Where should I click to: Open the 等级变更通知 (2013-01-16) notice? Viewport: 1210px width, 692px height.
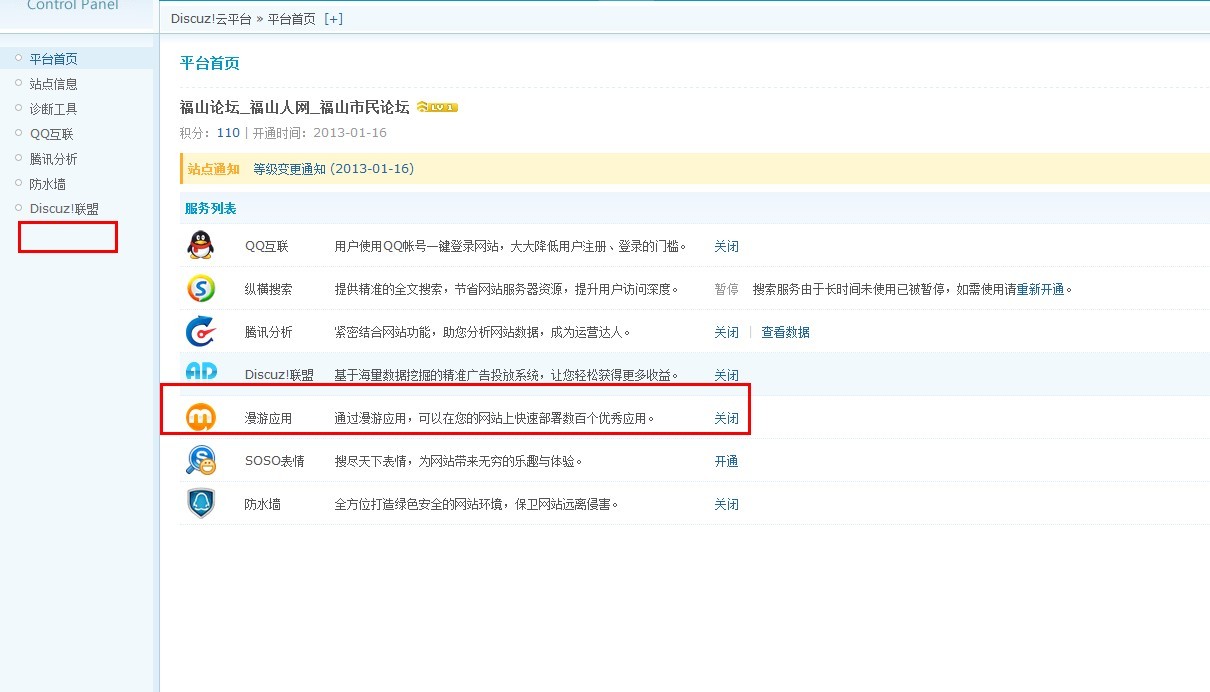tap(333, 169)
